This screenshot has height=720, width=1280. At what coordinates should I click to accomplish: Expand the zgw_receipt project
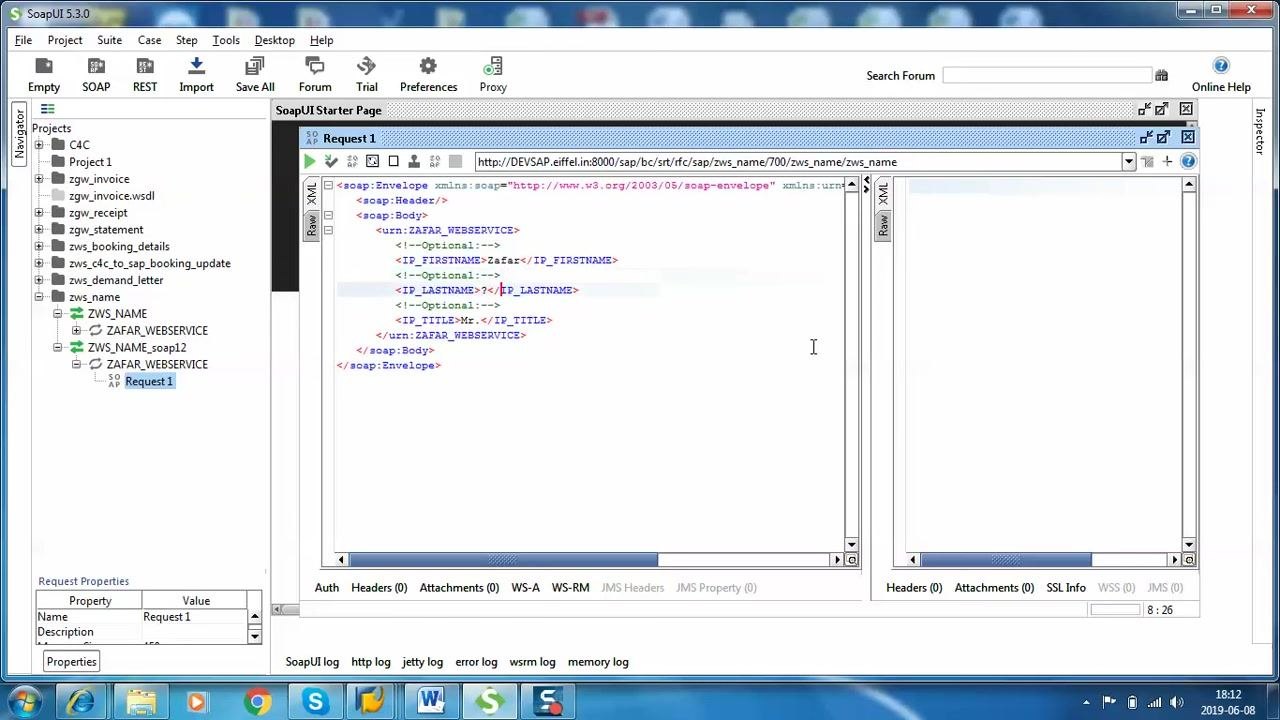tap(39, 213)
